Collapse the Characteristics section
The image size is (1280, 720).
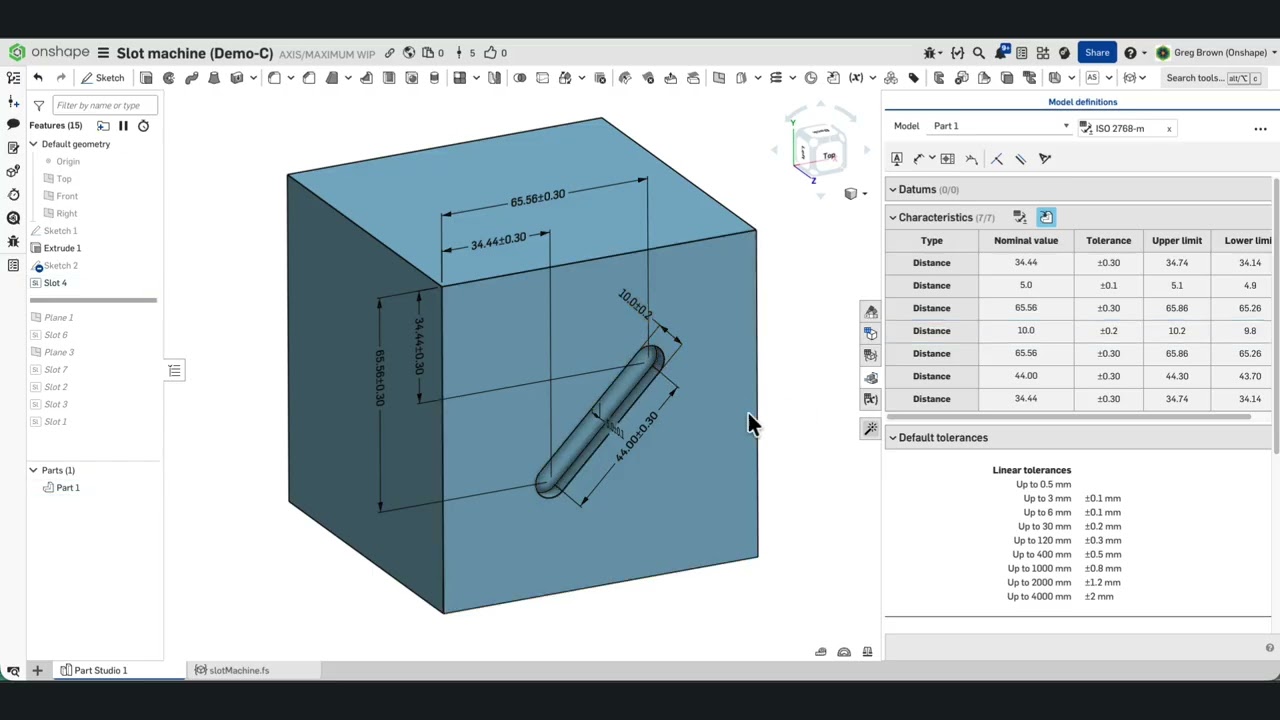pos(893,217)
